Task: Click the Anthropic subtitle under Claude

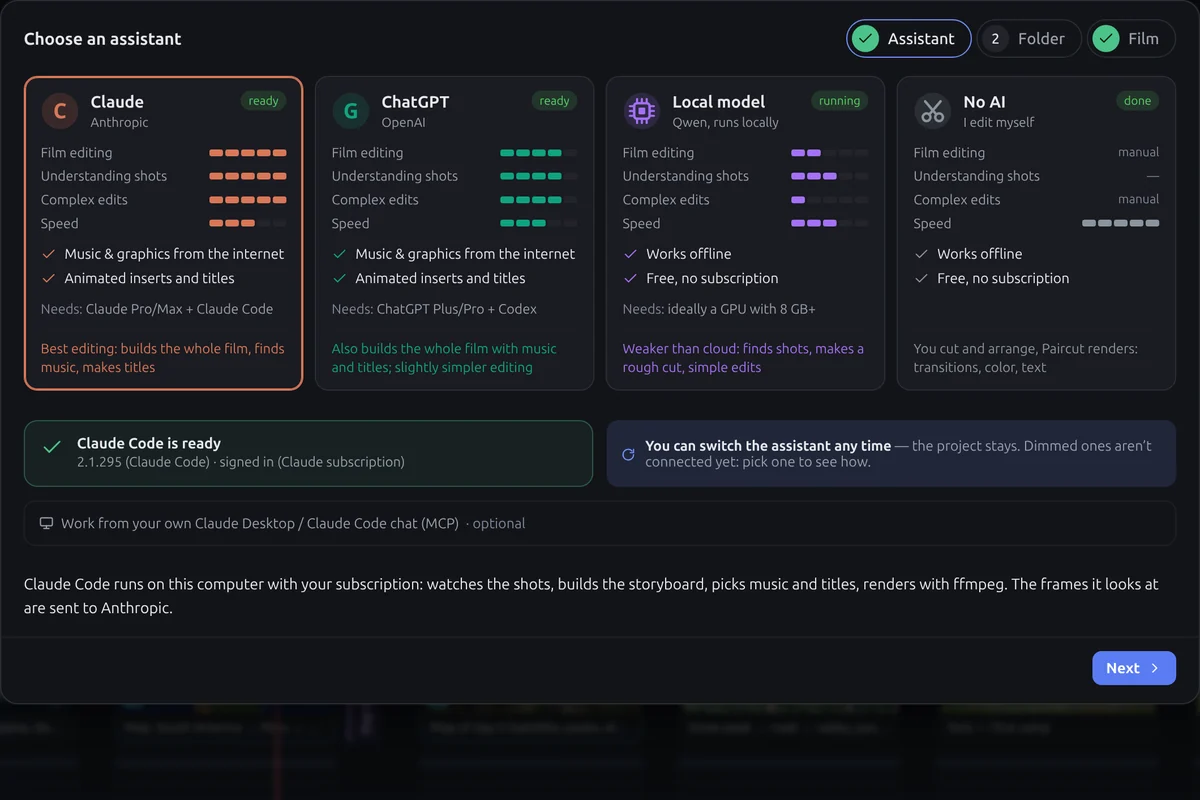Action: (119, 122)
